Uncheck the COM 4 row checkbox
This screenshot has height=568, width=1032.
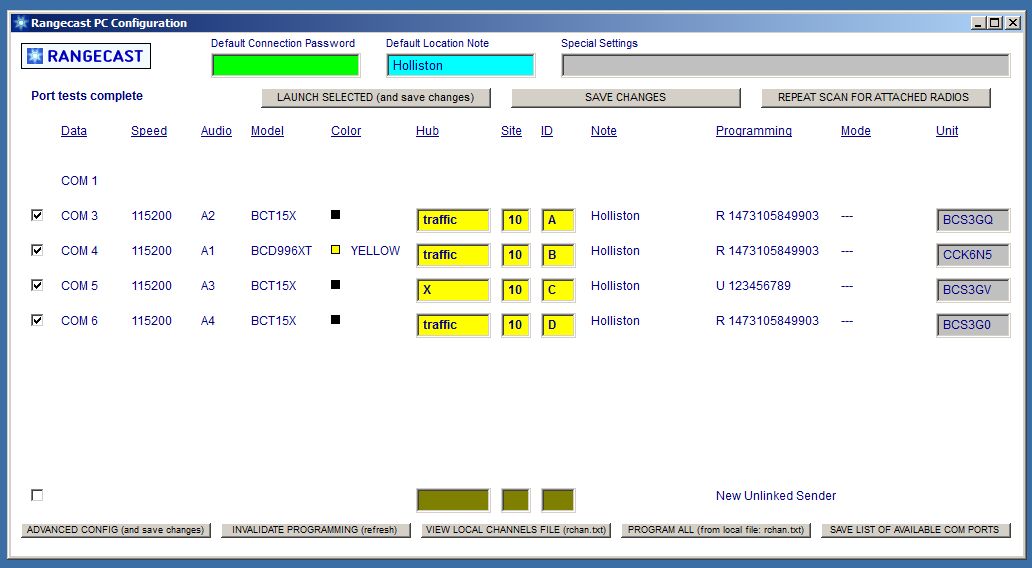pyautogui.click(x=37, y=249)
